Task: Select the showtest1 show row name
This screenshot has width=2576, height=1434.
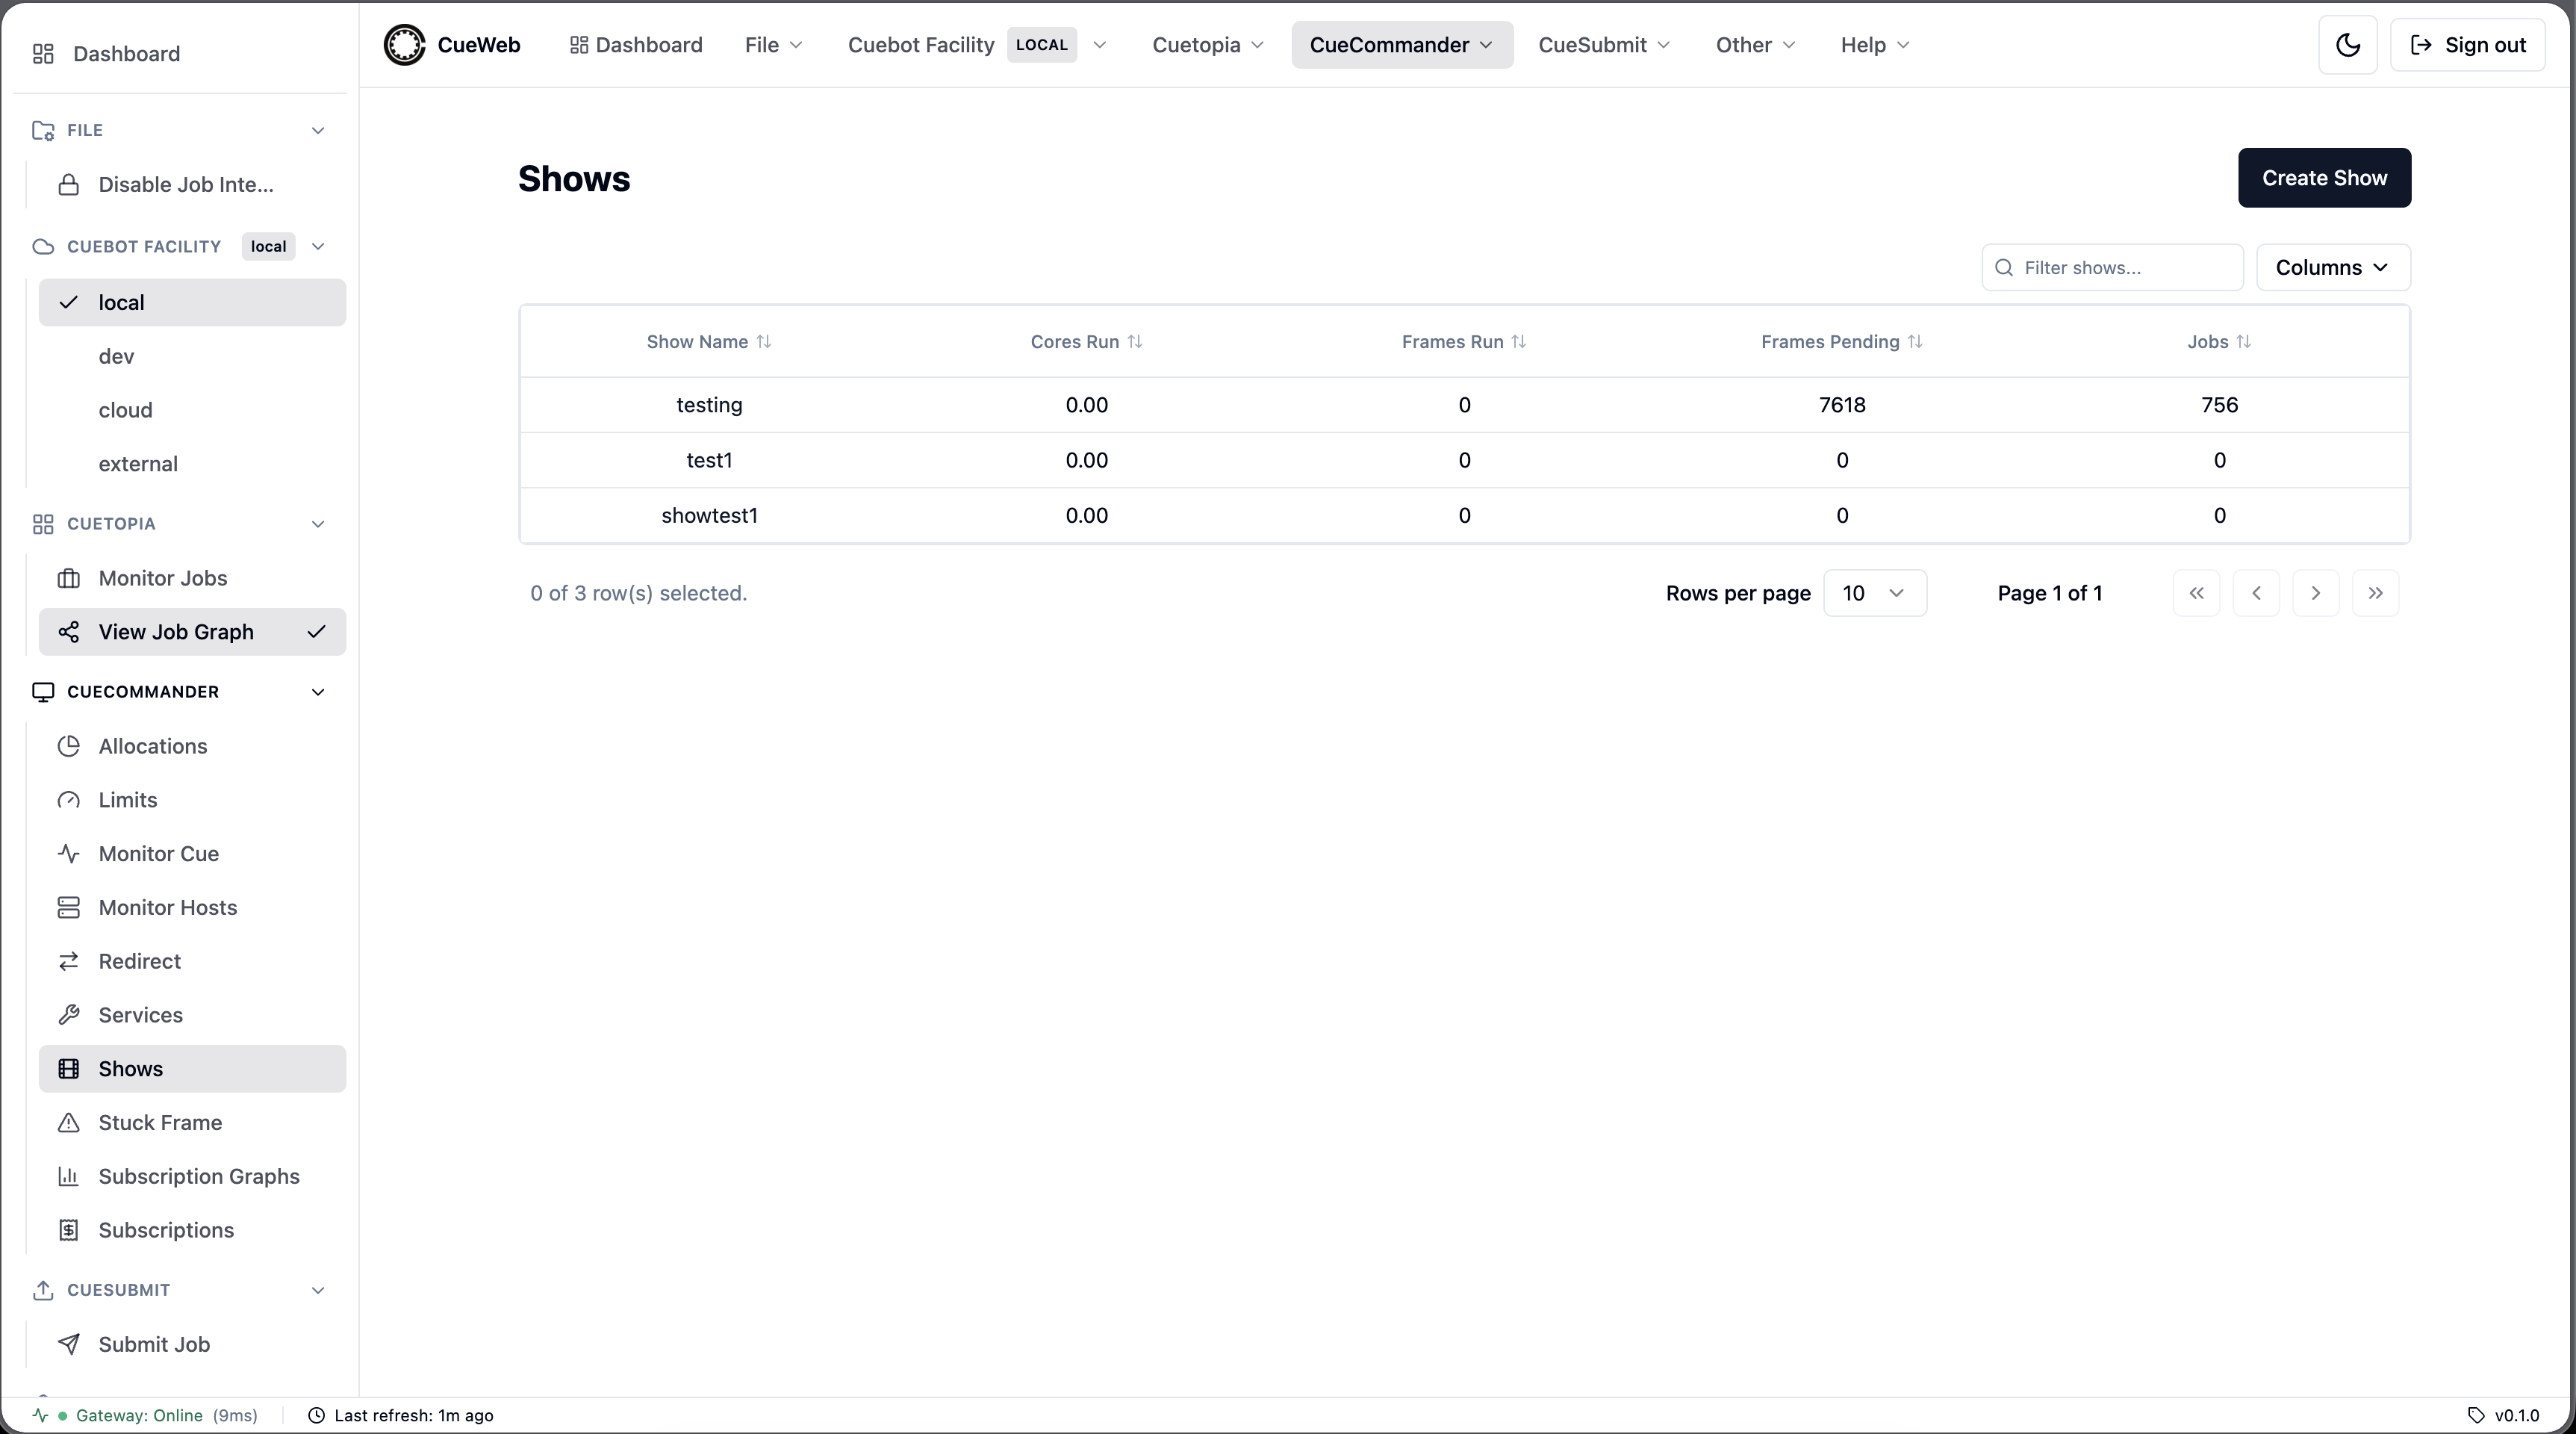Action: pyautogui.click(x=709, y=515)
